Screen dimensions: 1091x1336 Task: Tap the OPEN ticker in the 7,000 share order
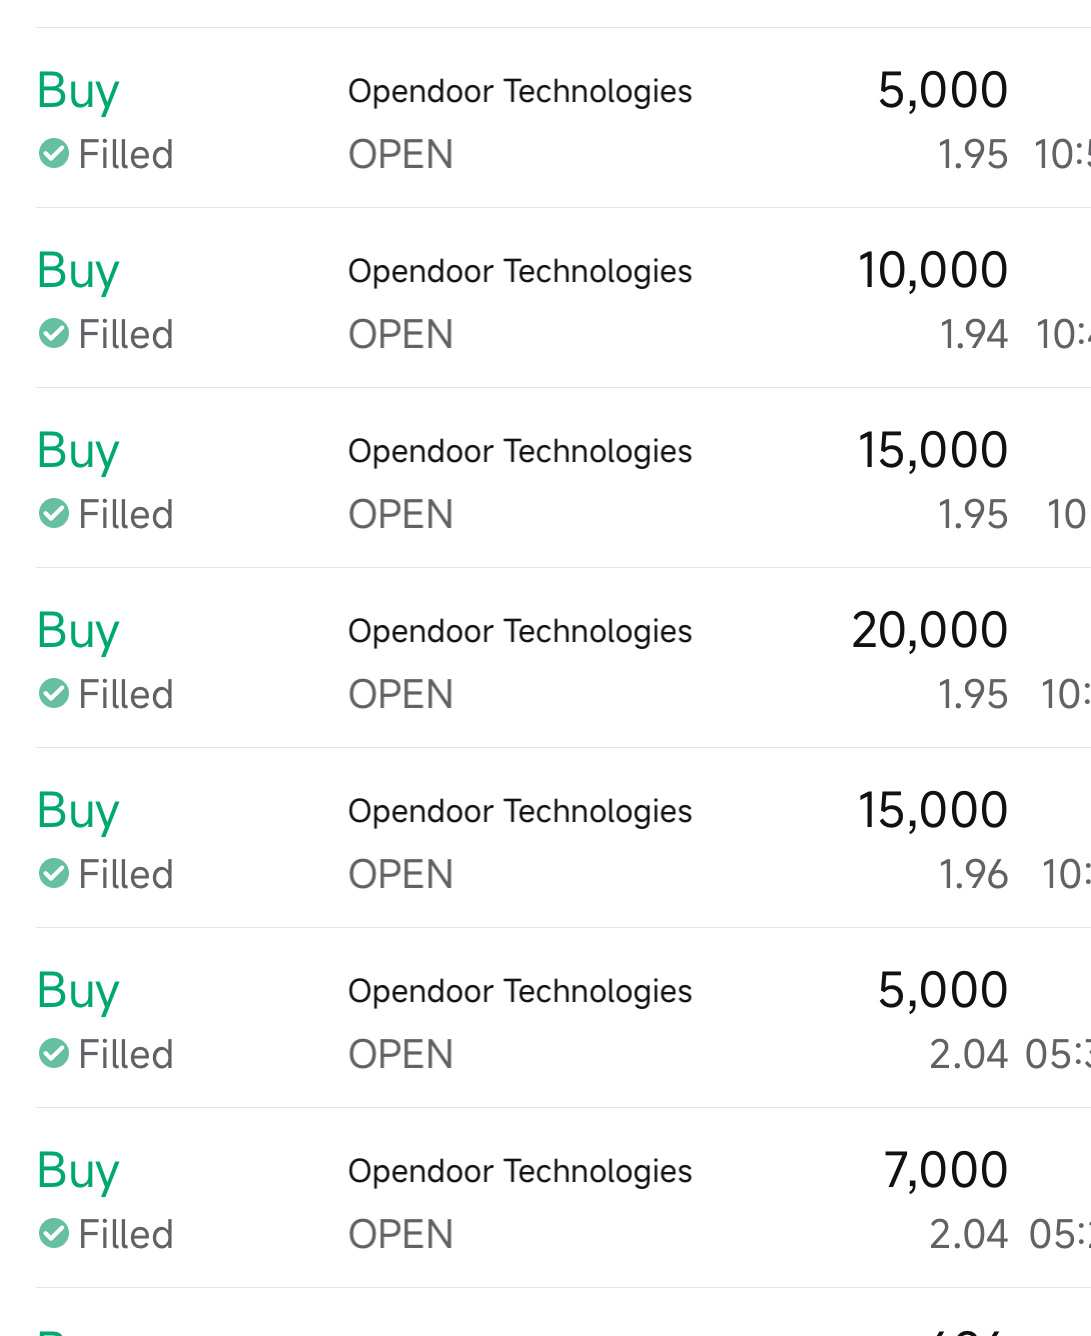[x=400, y=1234]
